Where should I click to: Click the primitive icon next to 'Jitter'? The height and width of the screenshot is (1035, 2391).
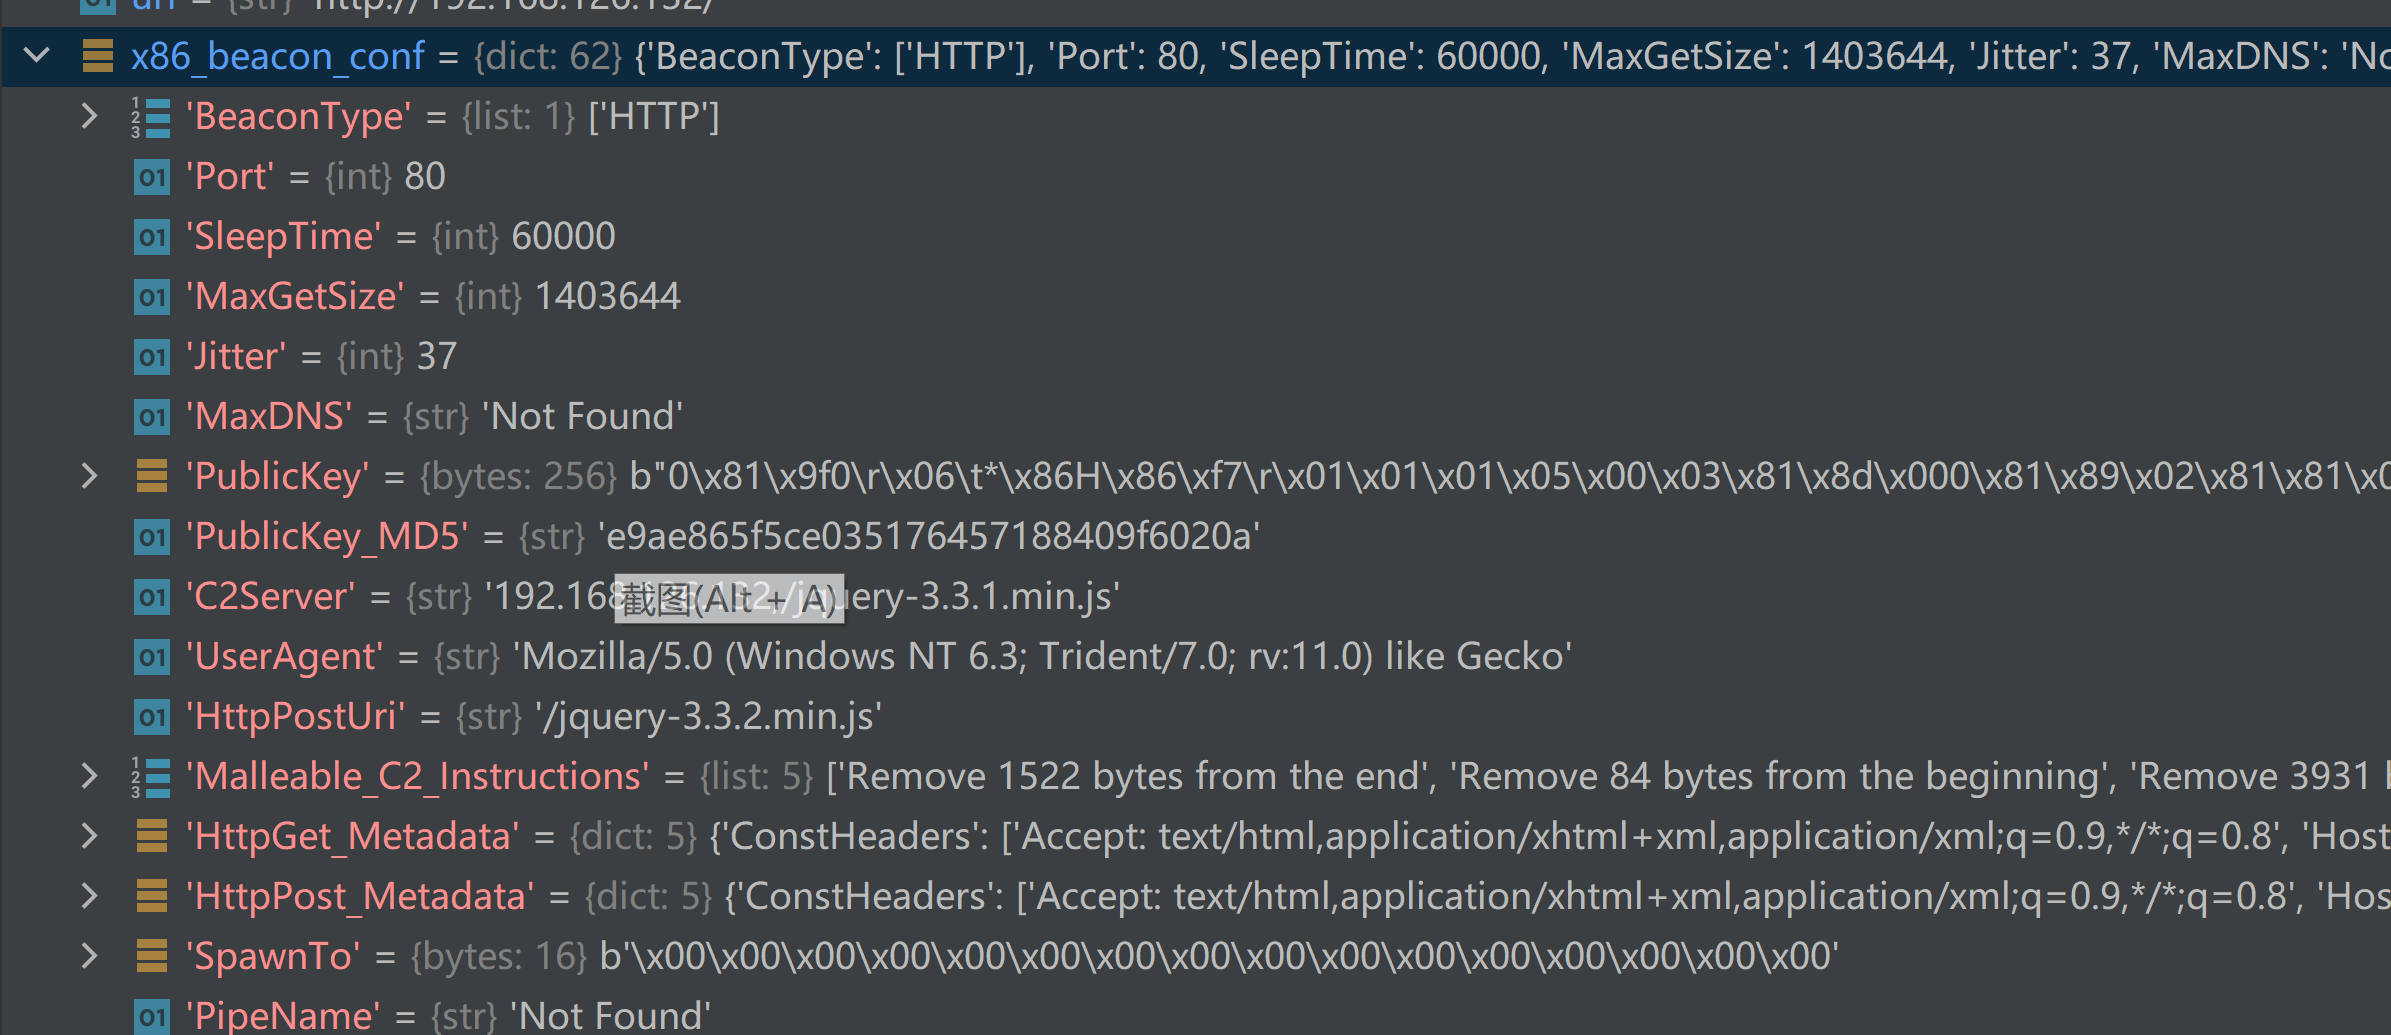tap(152, 357)
